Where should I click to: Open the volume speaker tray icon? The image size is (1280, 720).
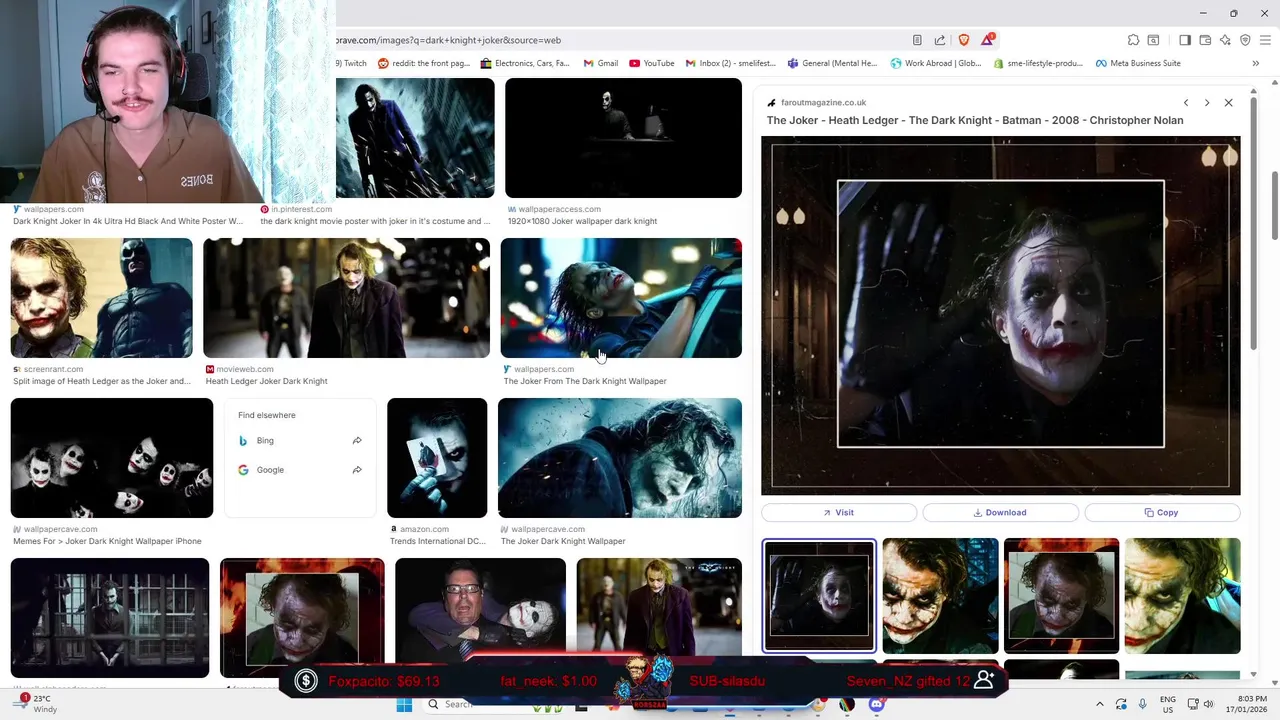point(1208,704)
